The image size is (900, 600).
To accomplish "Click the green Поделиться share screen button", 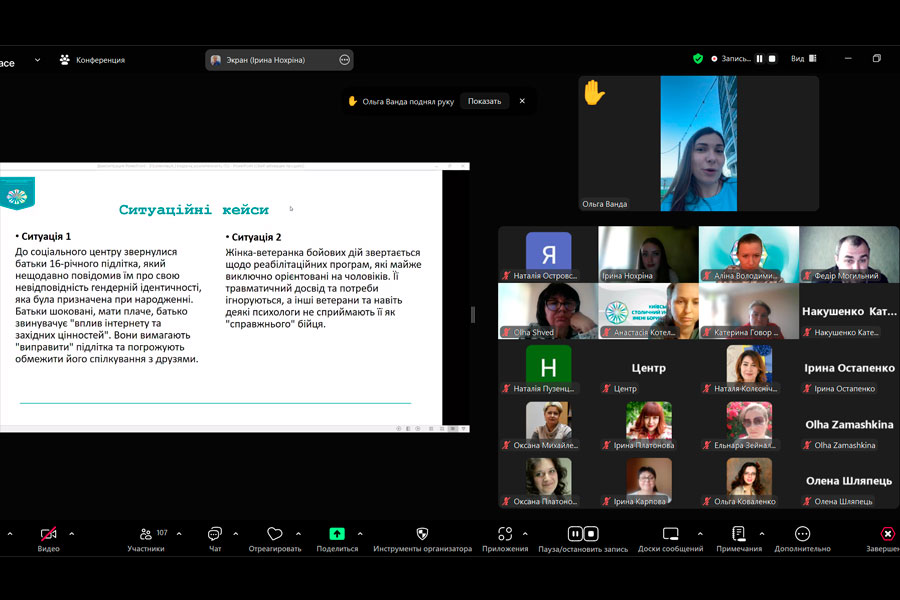I will point(337,539).
